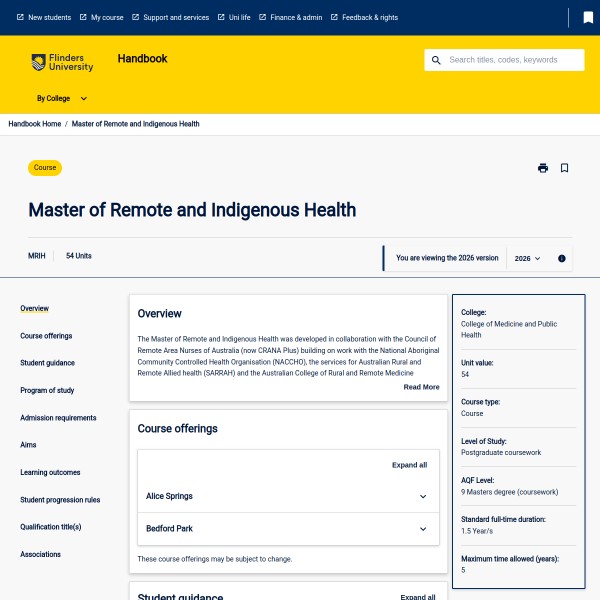Open the 2026 version year dropdown
The image size is (600, 600).
[527, 258]
